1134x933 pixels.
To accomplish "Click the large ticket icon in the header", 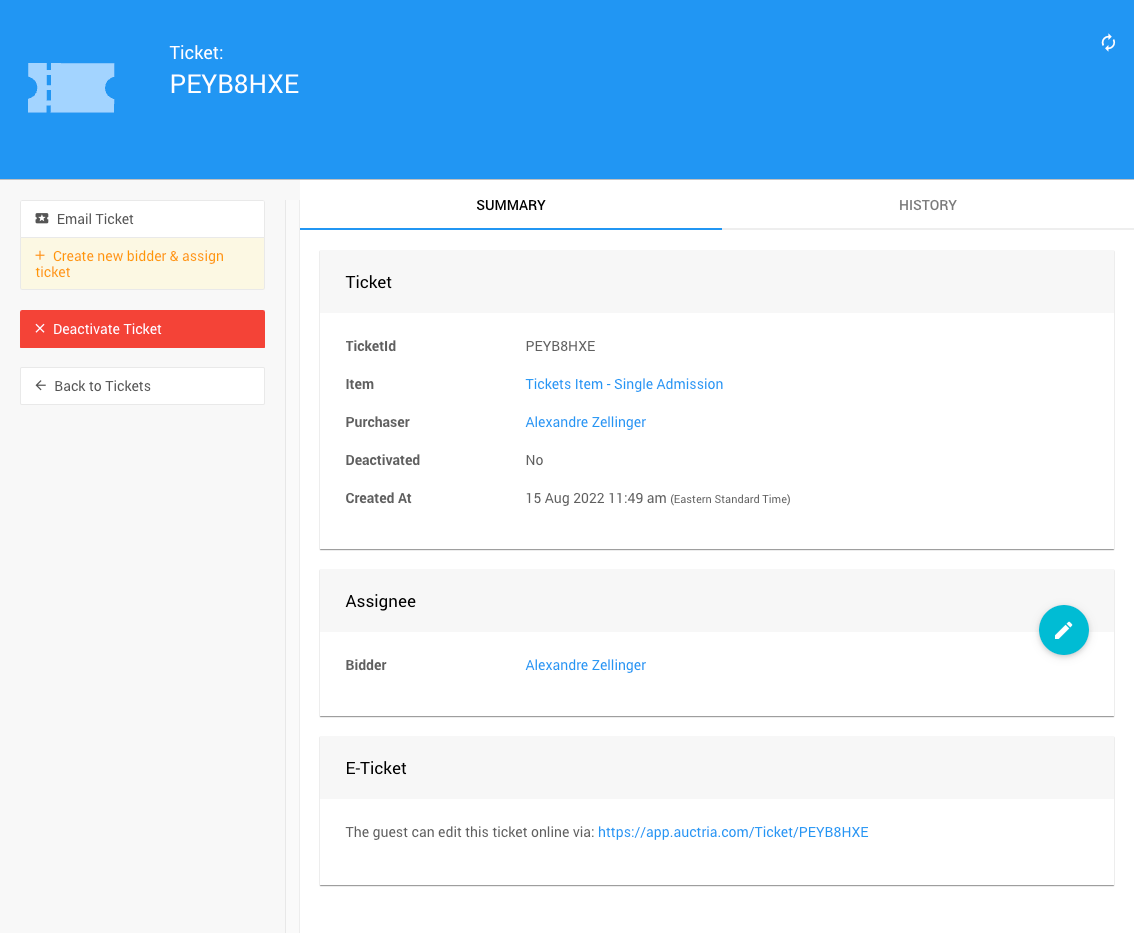I will [71, 87].
